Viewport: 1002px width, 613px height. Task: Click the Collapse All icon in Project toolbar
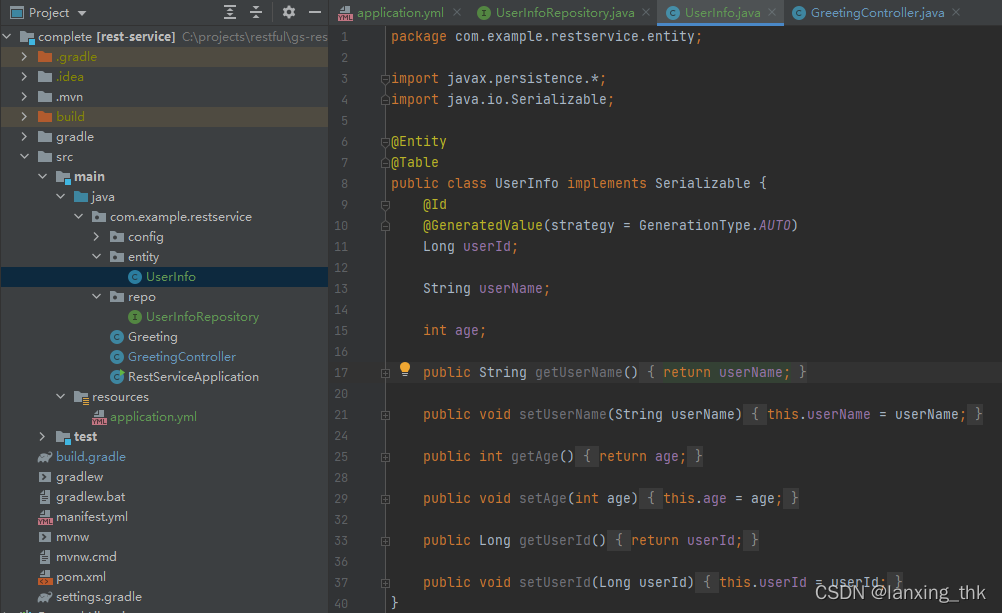pos(254,12)
